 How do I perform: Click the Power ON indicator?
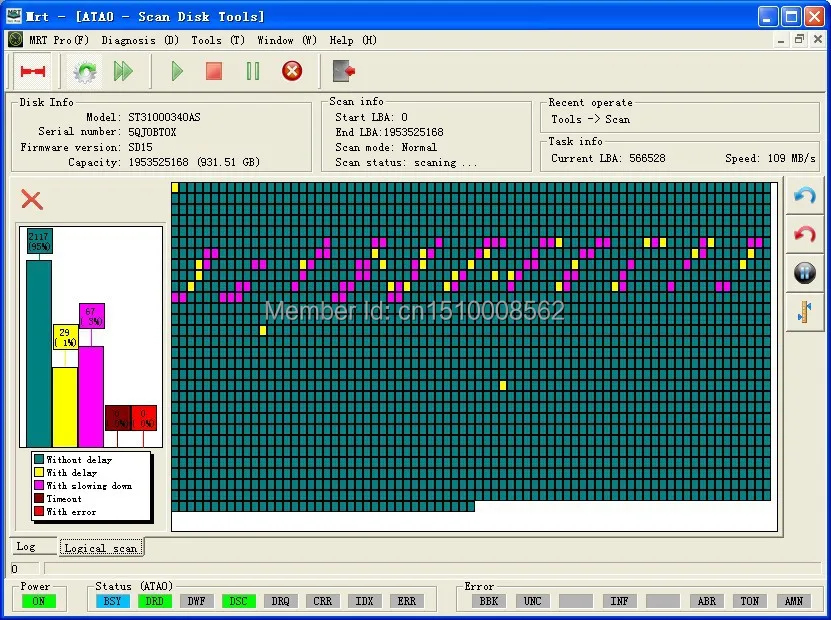coord(39,601)
